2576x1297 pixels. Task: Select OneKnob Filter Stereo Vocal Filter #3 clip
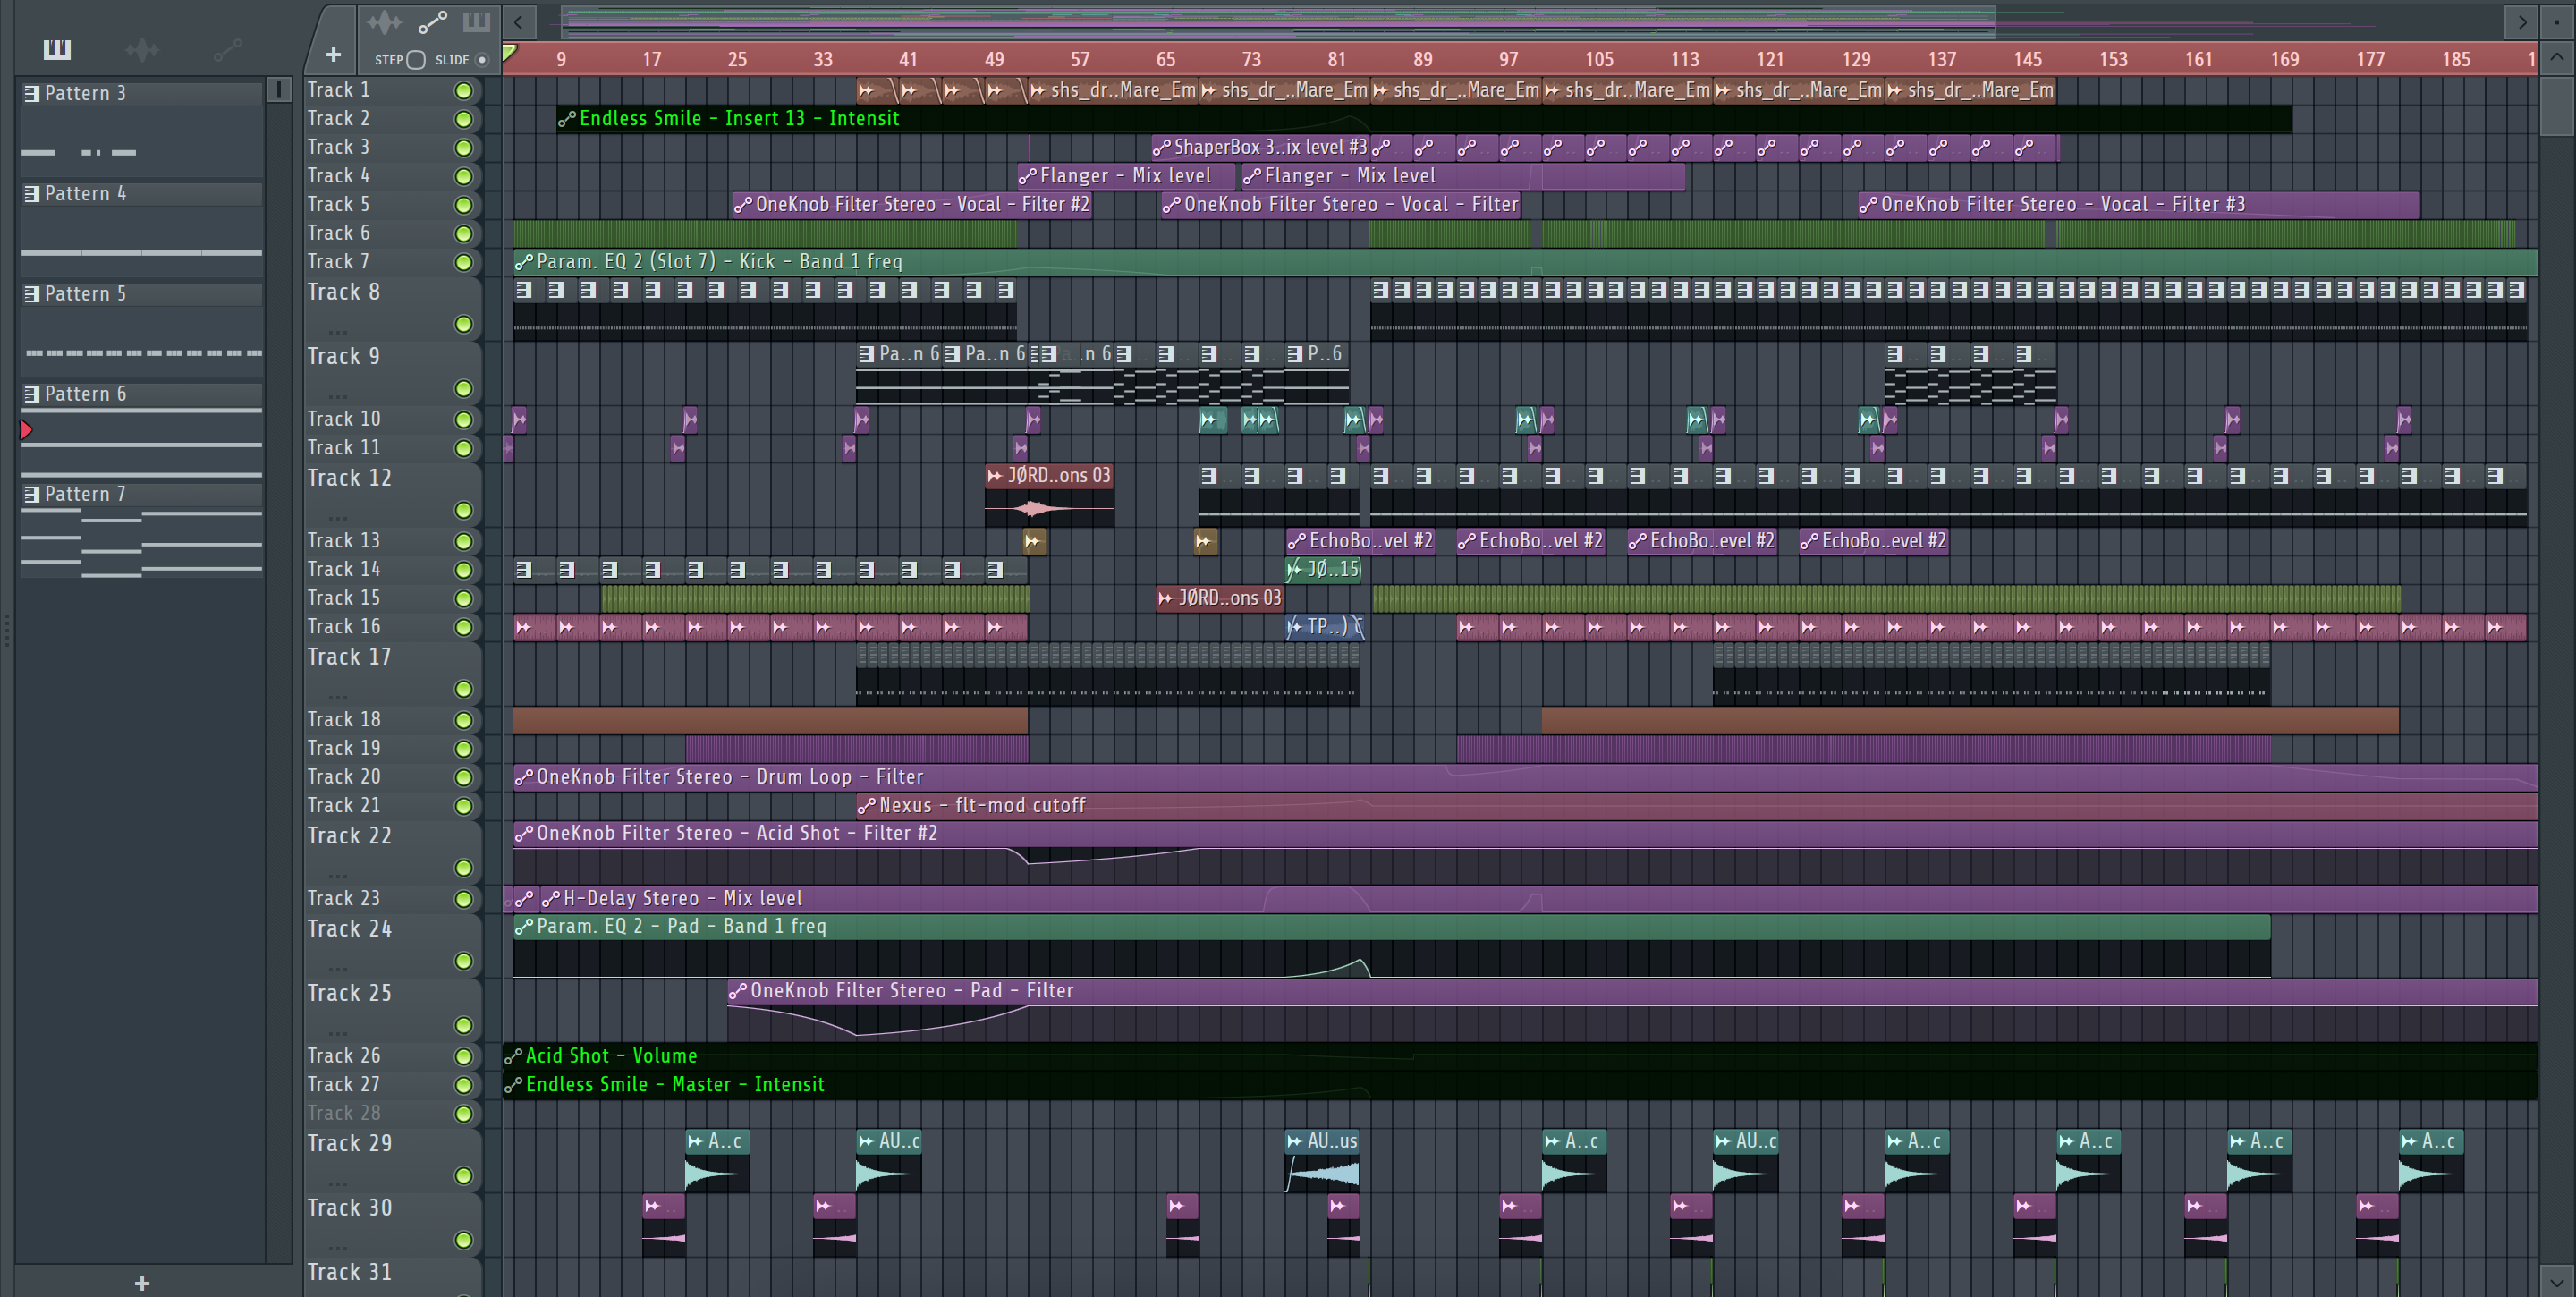pyautogui.click(x=2138, y=205)
